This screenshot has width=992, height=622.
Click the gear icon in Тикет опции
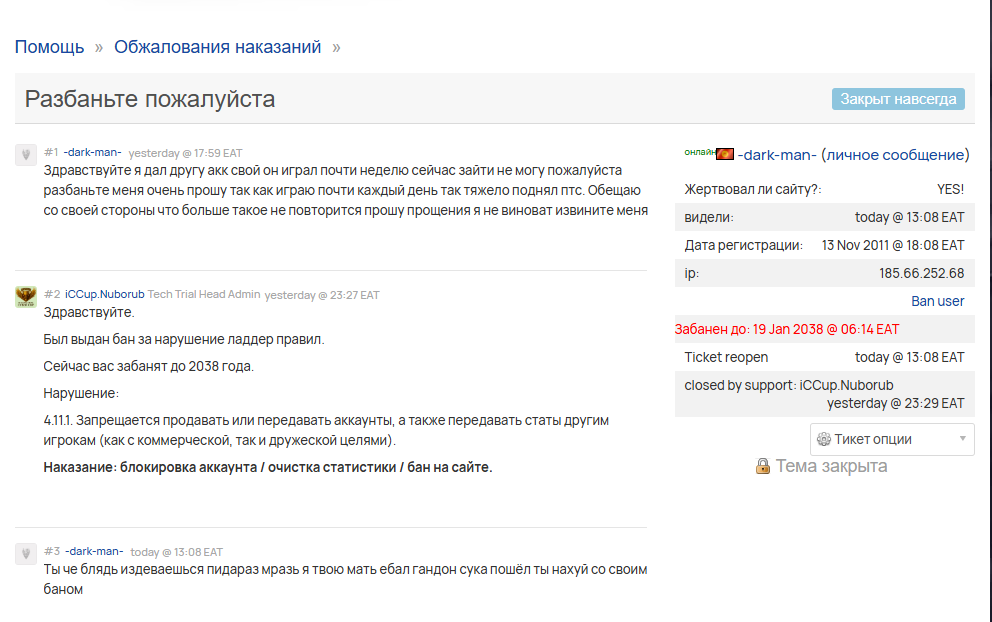(824, 439)
